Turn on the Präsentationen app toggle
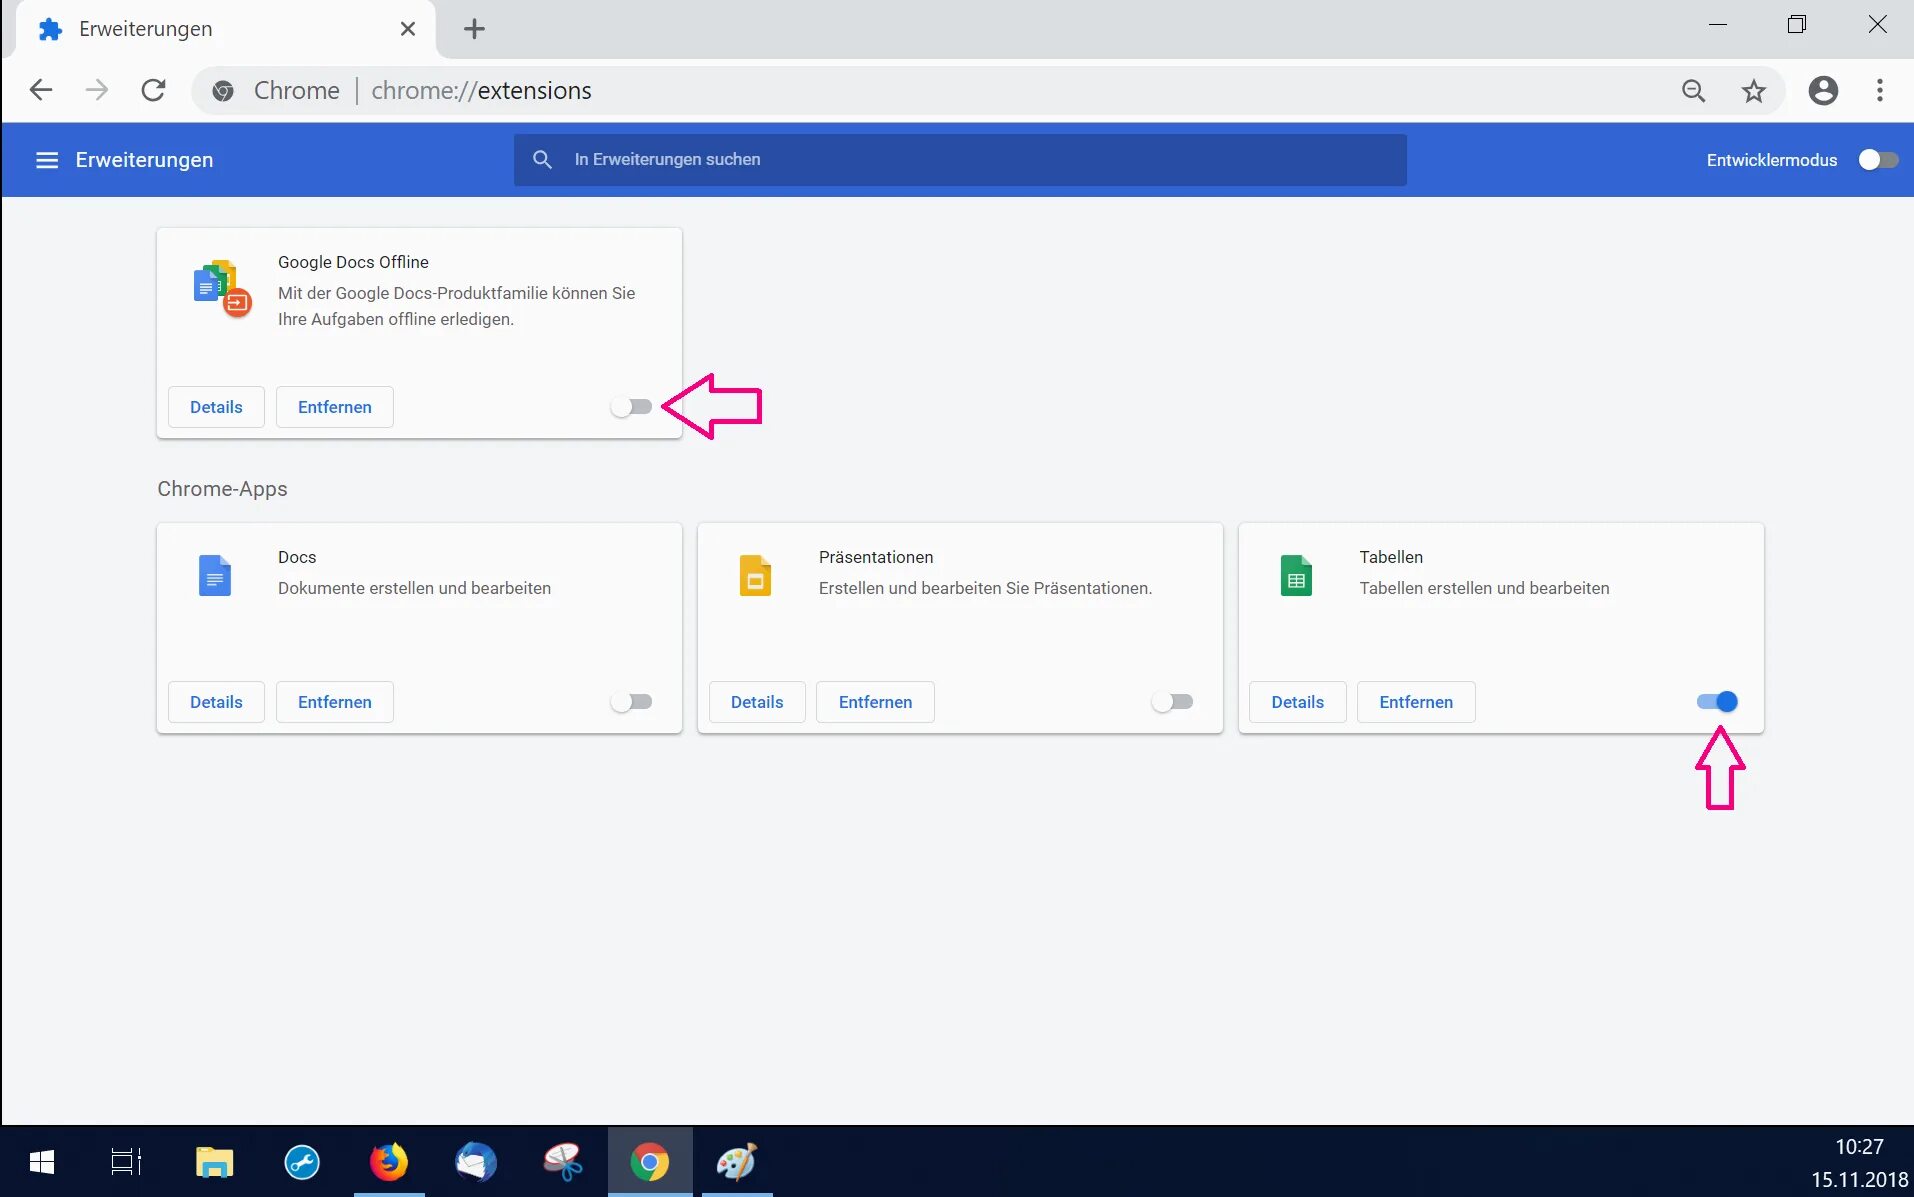Viewport: 1914px width, 1197px height. click(1172, 702)
